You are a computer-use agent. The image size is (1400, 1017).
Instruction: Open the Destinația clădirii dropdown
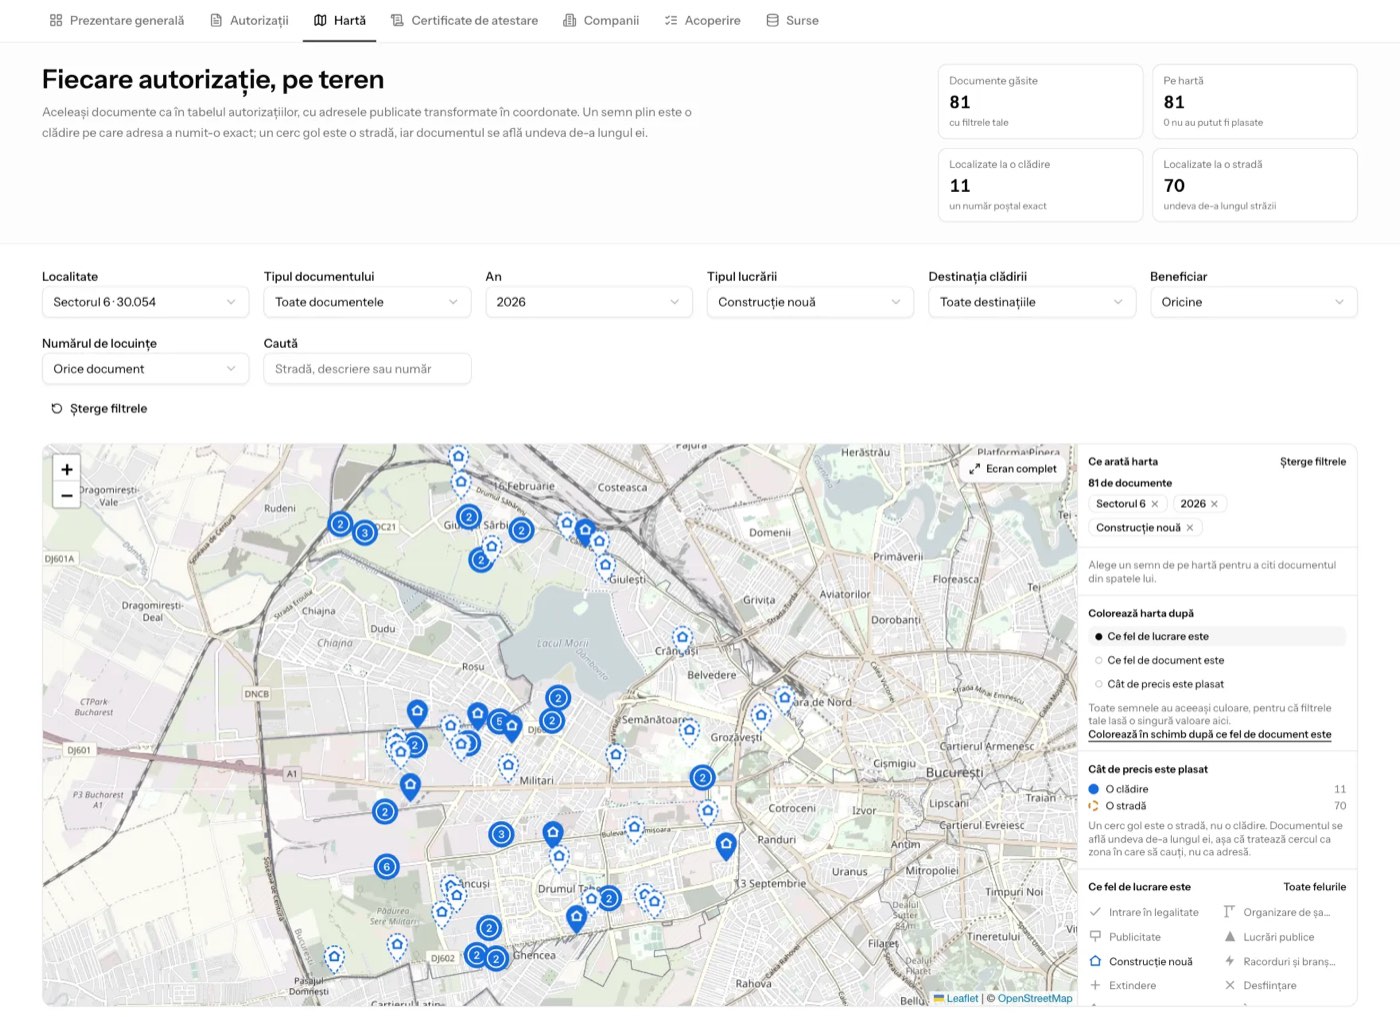pos(1032,302)
